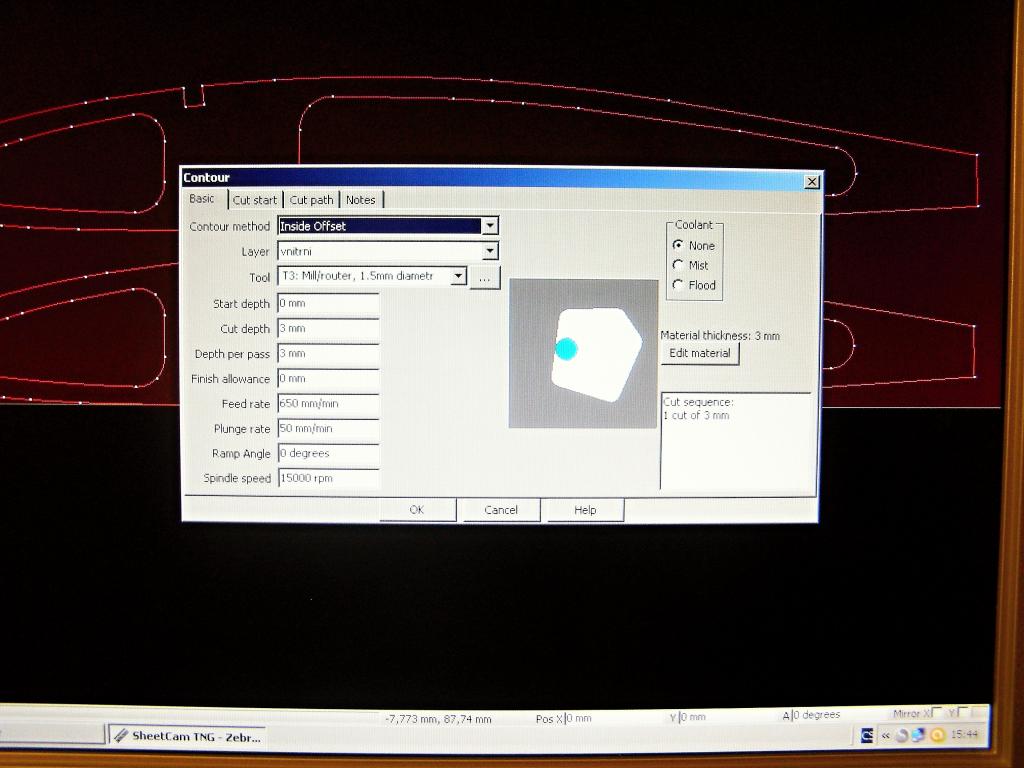Click the orange round system tray icon
This screenshot has width=1024, height=768.
pyautogui.click(x=937, y=735)
